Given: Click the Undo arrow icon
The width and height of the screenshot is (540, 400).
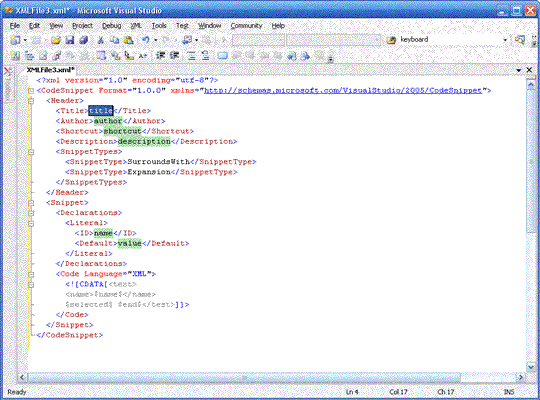Looking at the screenshot, I should [x=146, y=40].
